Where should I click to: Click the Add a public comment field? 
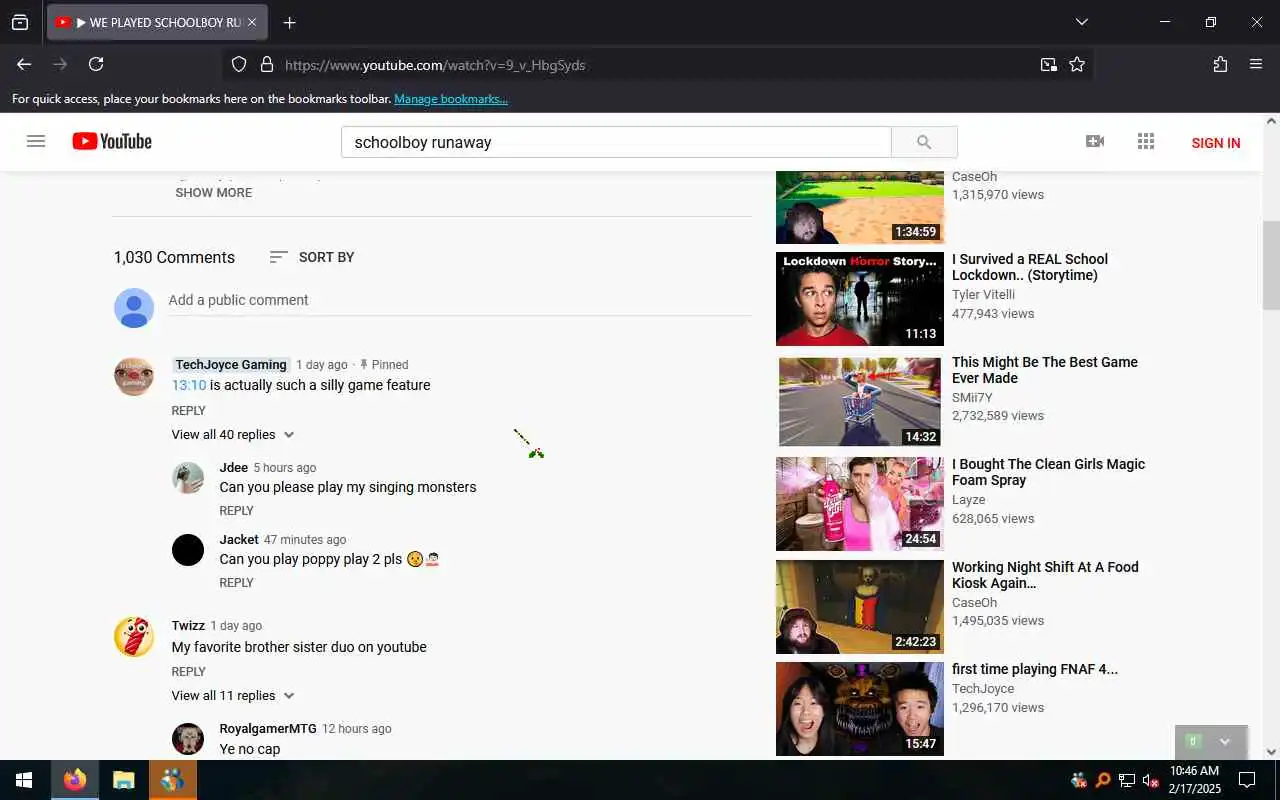(x=460, y=300)
